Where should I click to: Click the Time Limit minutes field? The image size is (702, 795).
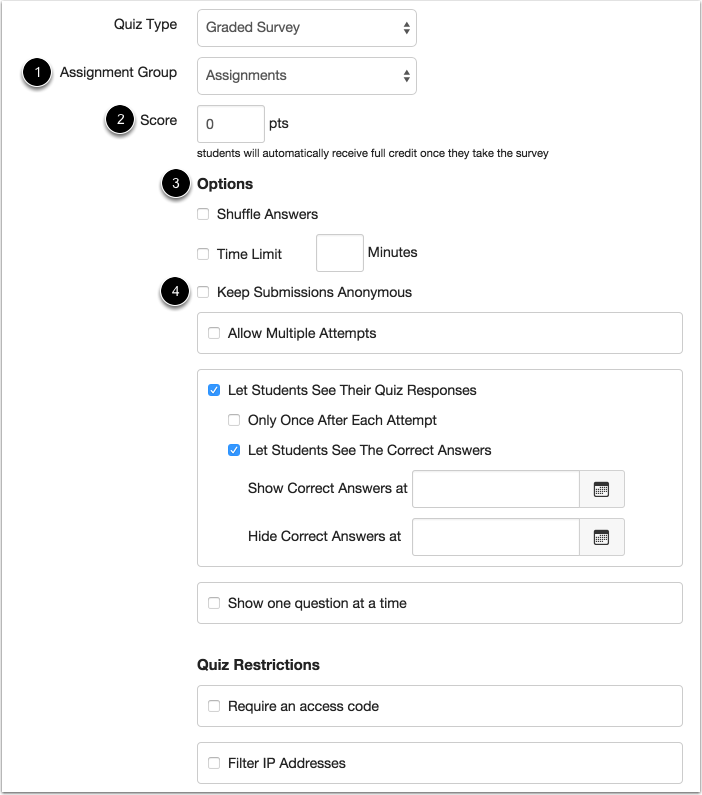click(340, 252)
